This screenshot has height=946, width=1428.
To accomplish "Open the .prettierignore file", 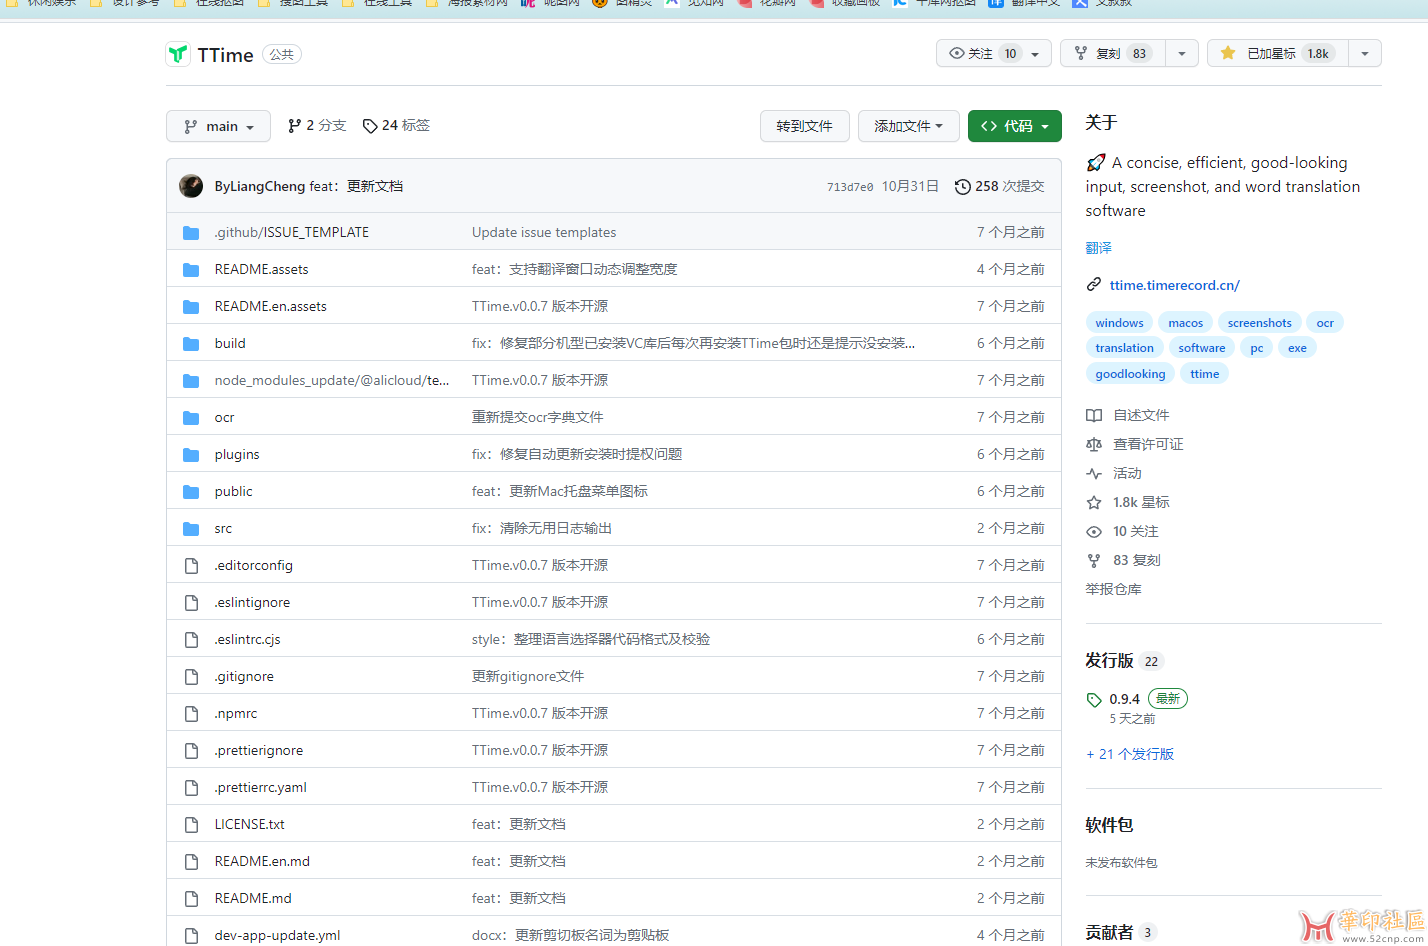I will (258, 750).
